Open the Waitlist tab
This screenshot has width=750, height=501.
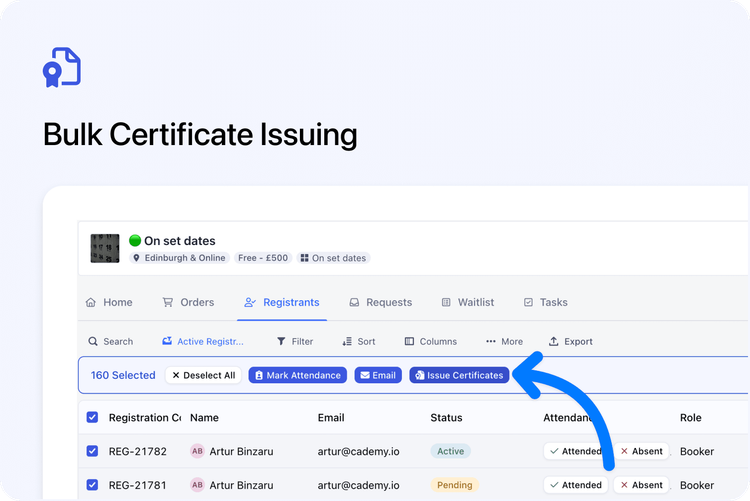(x=468, y=302)
